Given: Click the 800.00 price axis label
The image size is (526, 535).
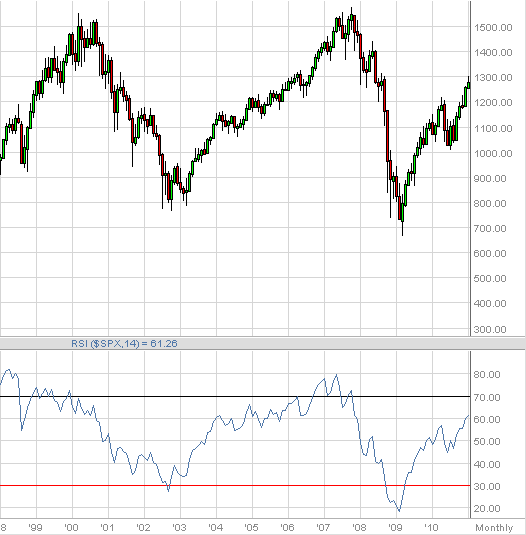Looking at the screenshot, I should point(490,203).
